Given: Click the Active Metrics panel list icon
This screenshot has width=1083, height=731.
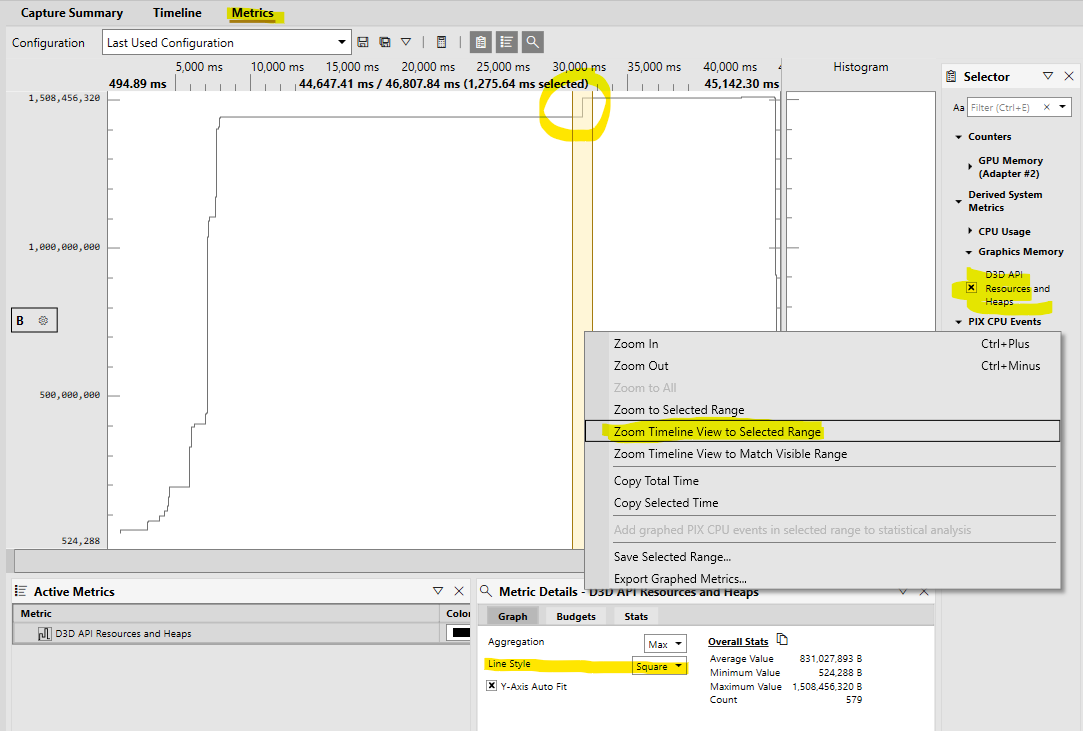Looking at the screenshot, I should click(21, 591).
